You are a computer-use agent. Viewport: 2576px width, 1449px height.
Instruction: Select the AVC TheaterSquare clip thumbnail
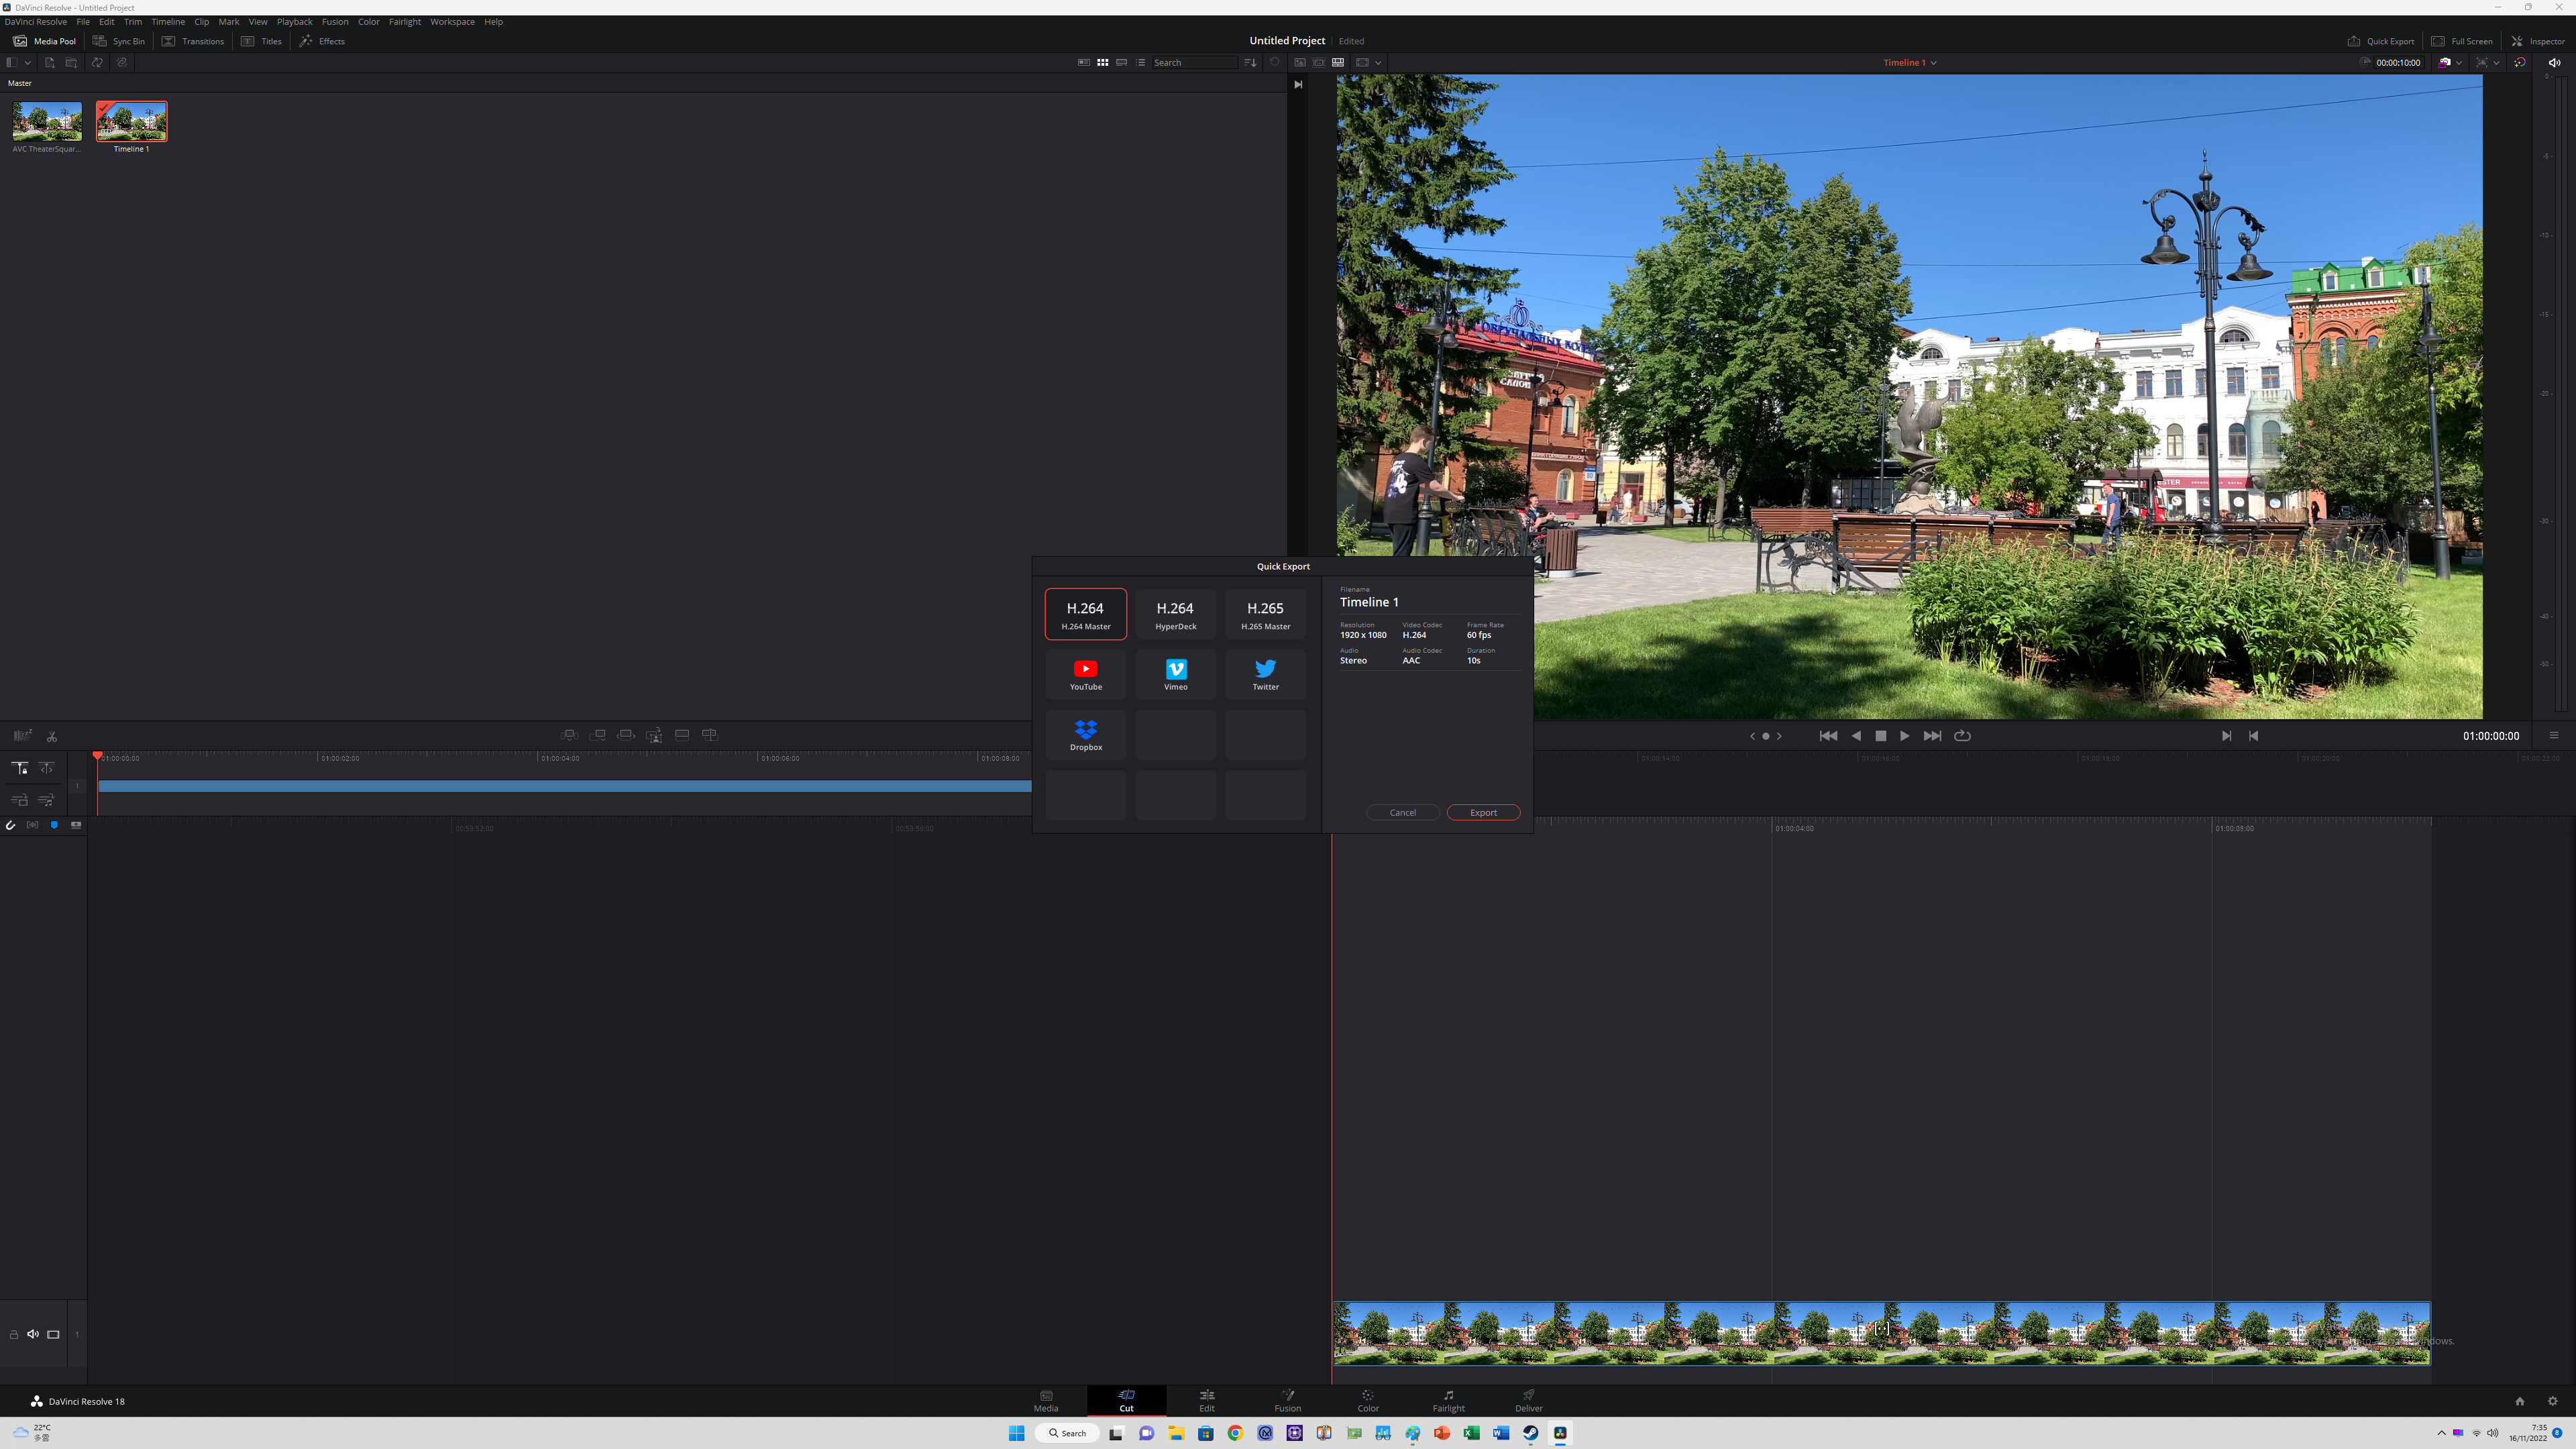click(x=47, y=121)
